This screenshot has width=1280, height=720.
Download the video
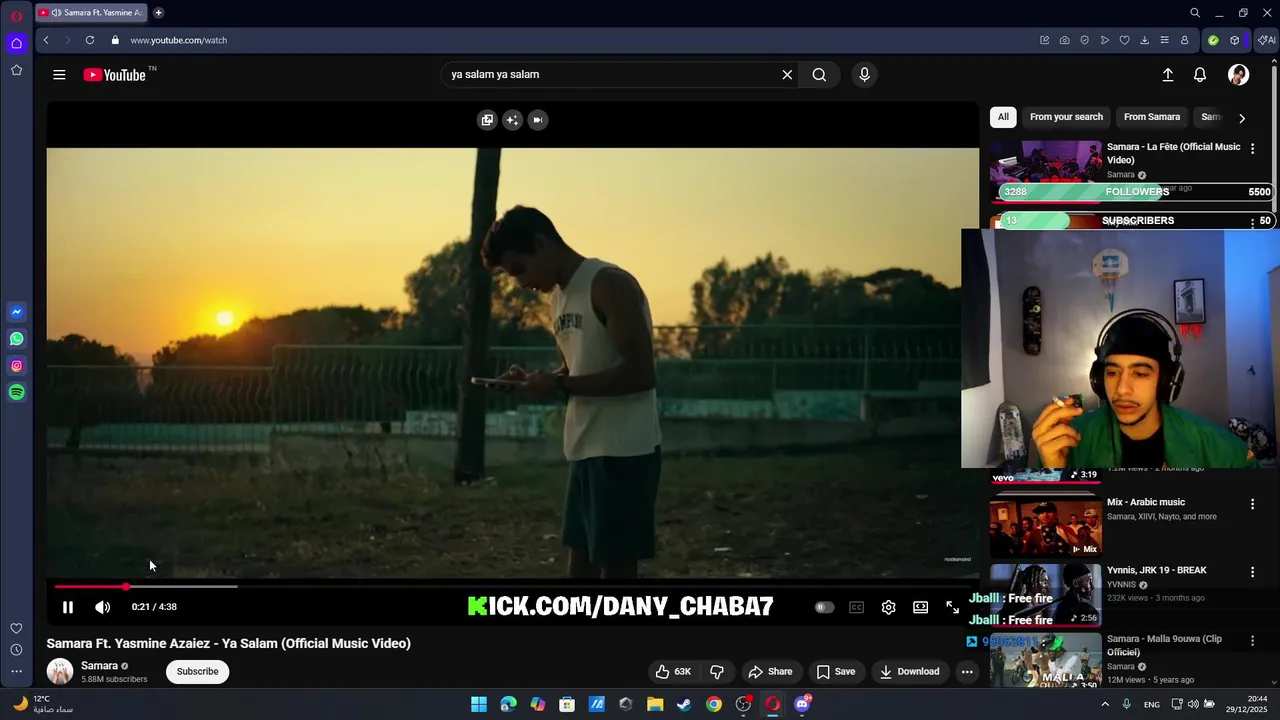click(x=909, y=672)
